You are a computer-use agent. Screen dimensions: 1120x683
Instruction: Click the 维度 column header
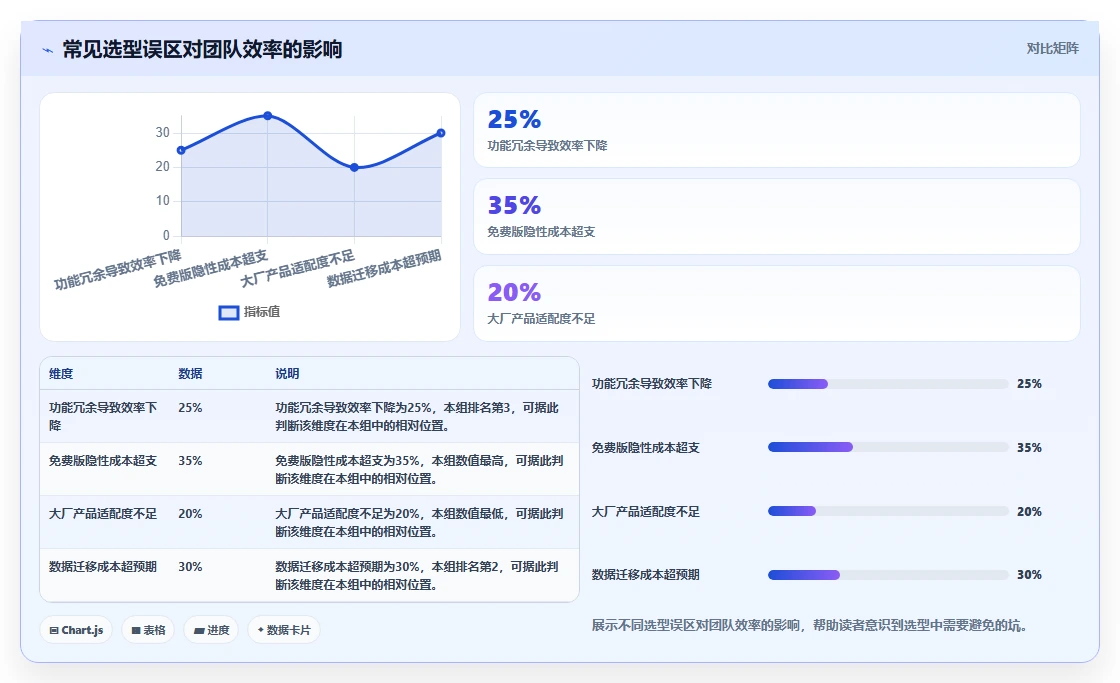[x=61, y=374]
